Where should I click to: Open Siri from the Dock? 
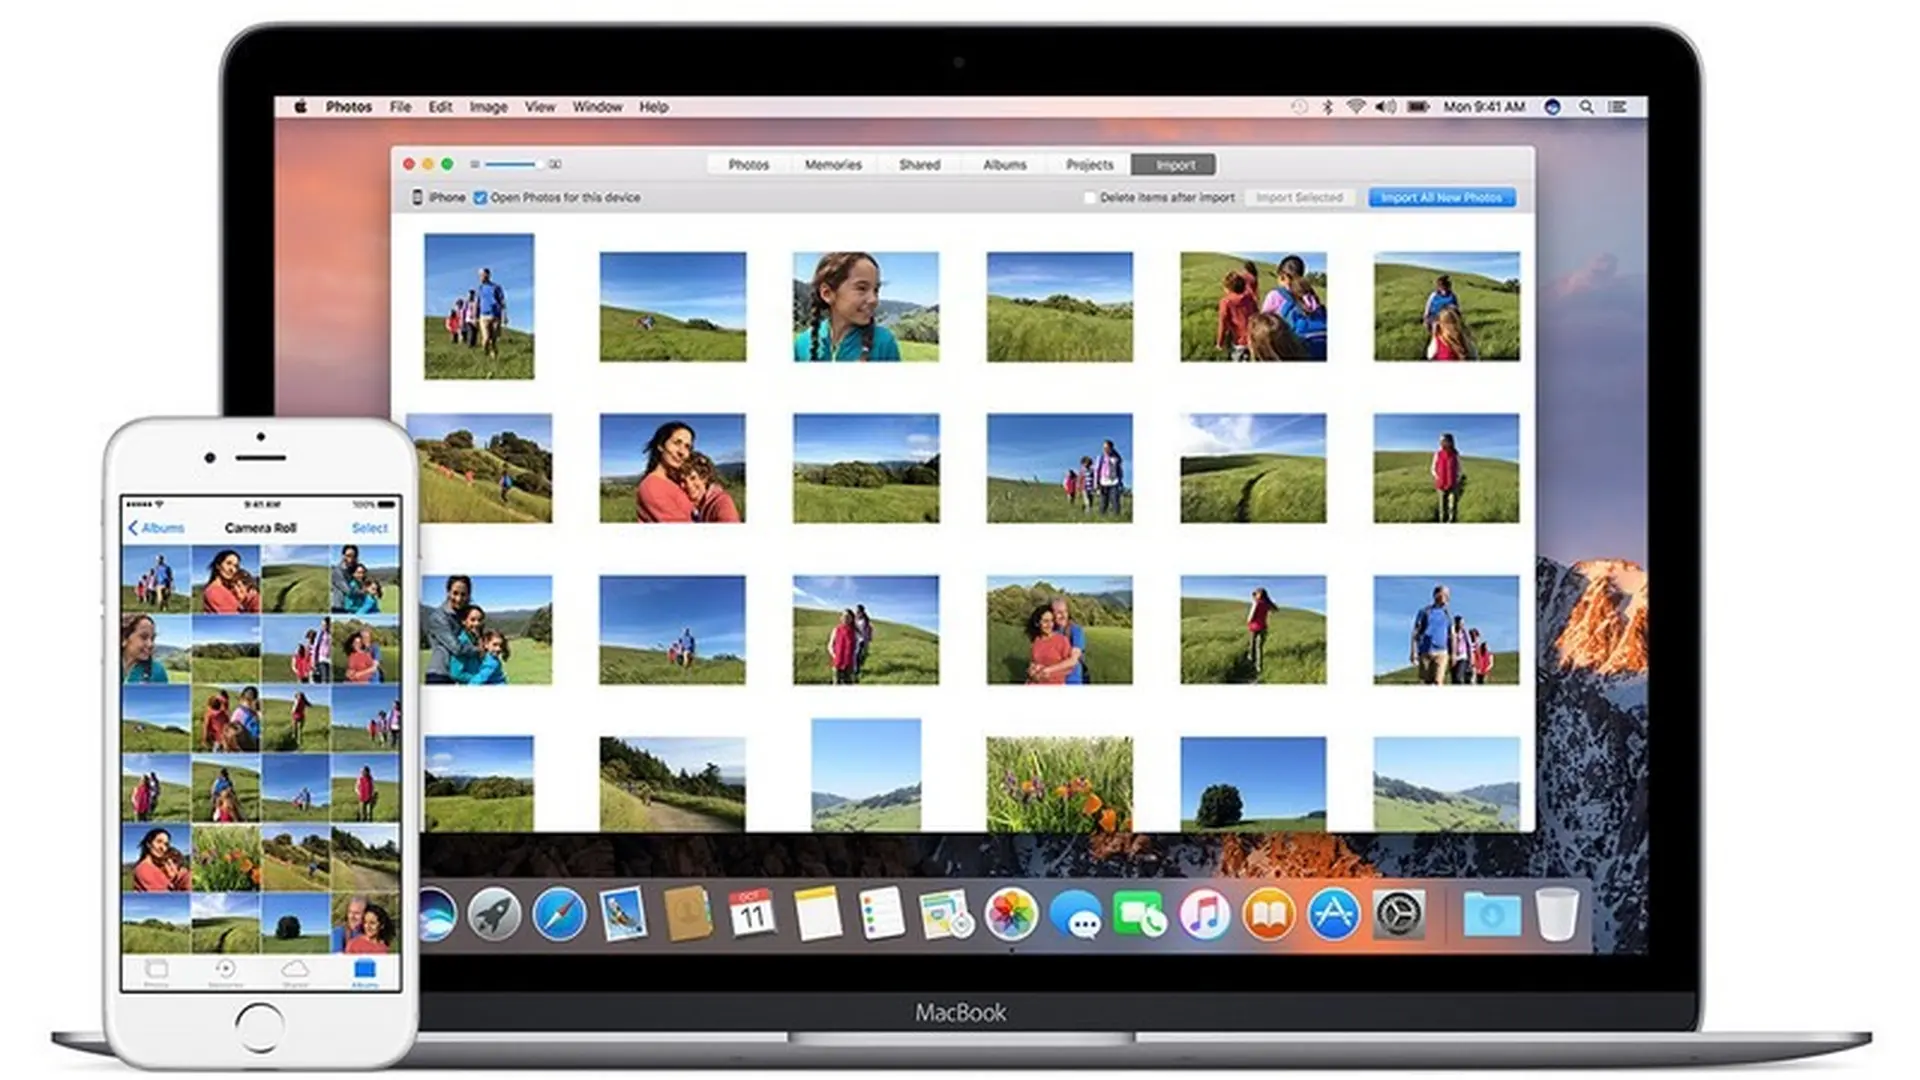click(x=436, y=915)
